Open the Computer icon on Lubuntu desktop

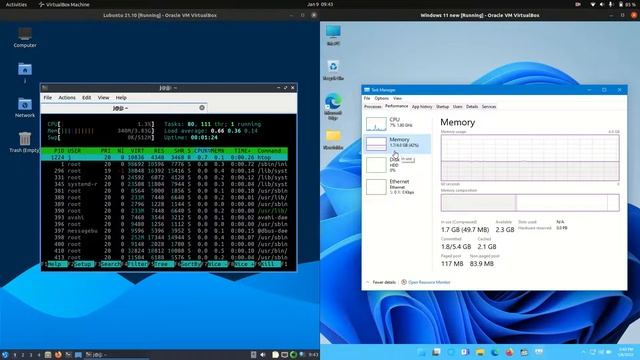tap(25, 38)
